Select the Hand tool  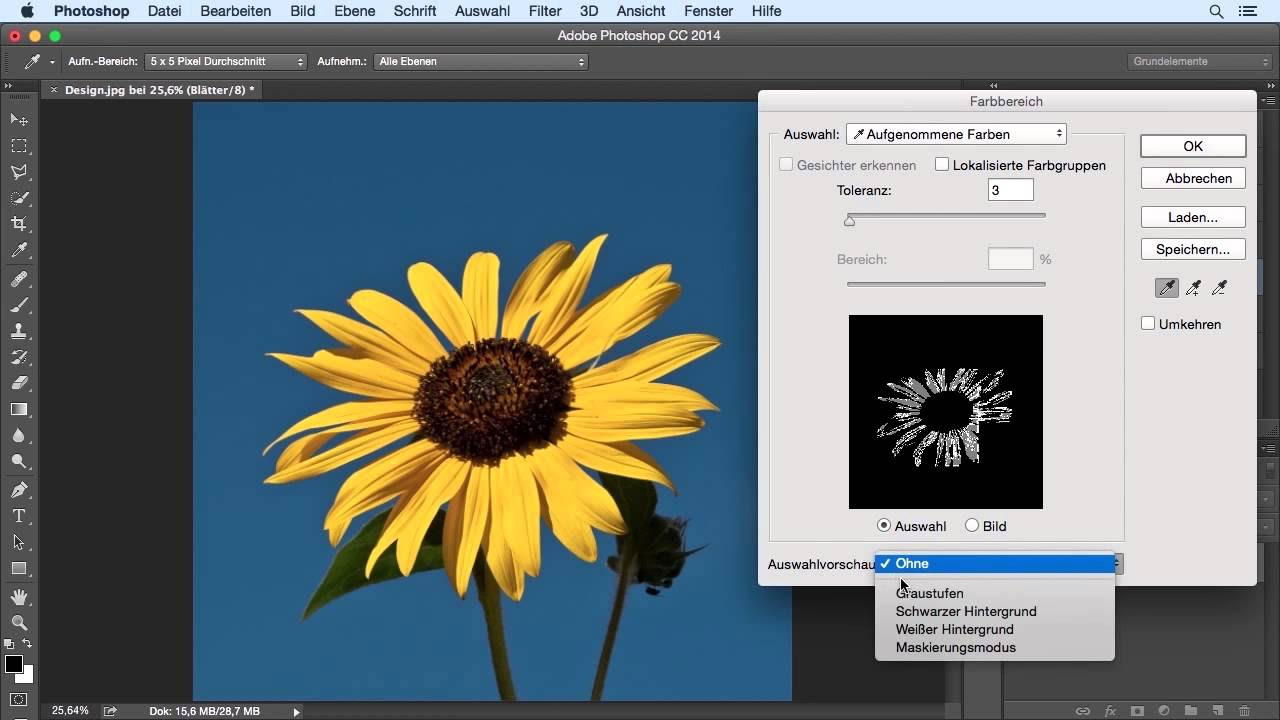18,597
